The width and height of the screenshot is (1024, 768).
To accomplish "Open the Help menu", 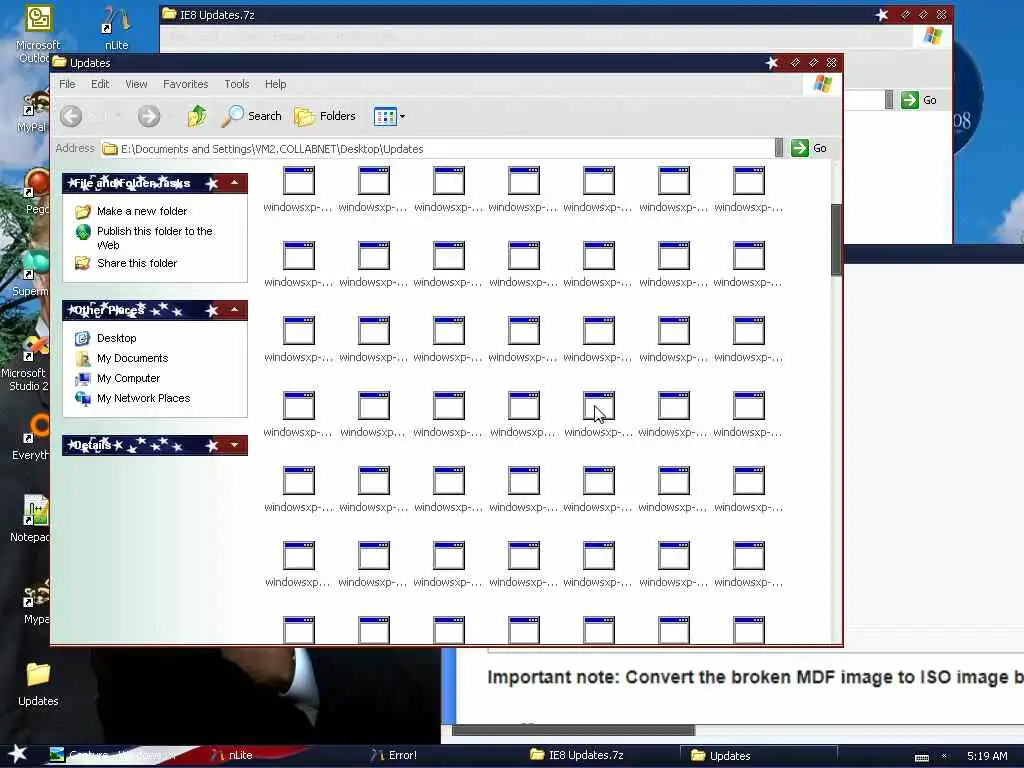I will 276,84.
